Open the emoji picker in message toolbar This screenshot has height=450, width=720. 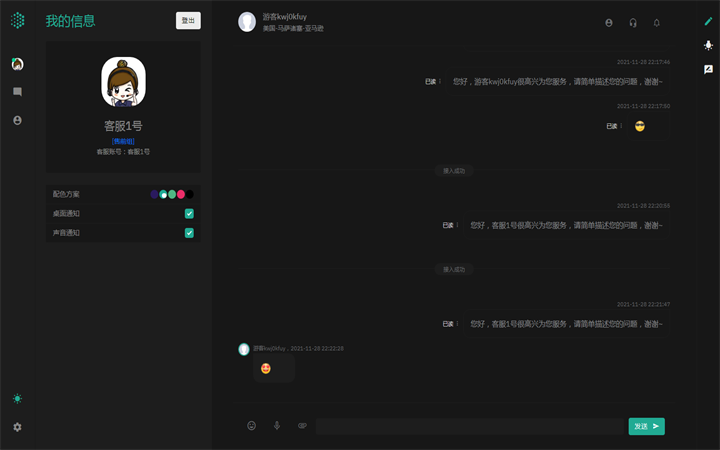coord(252,426)
